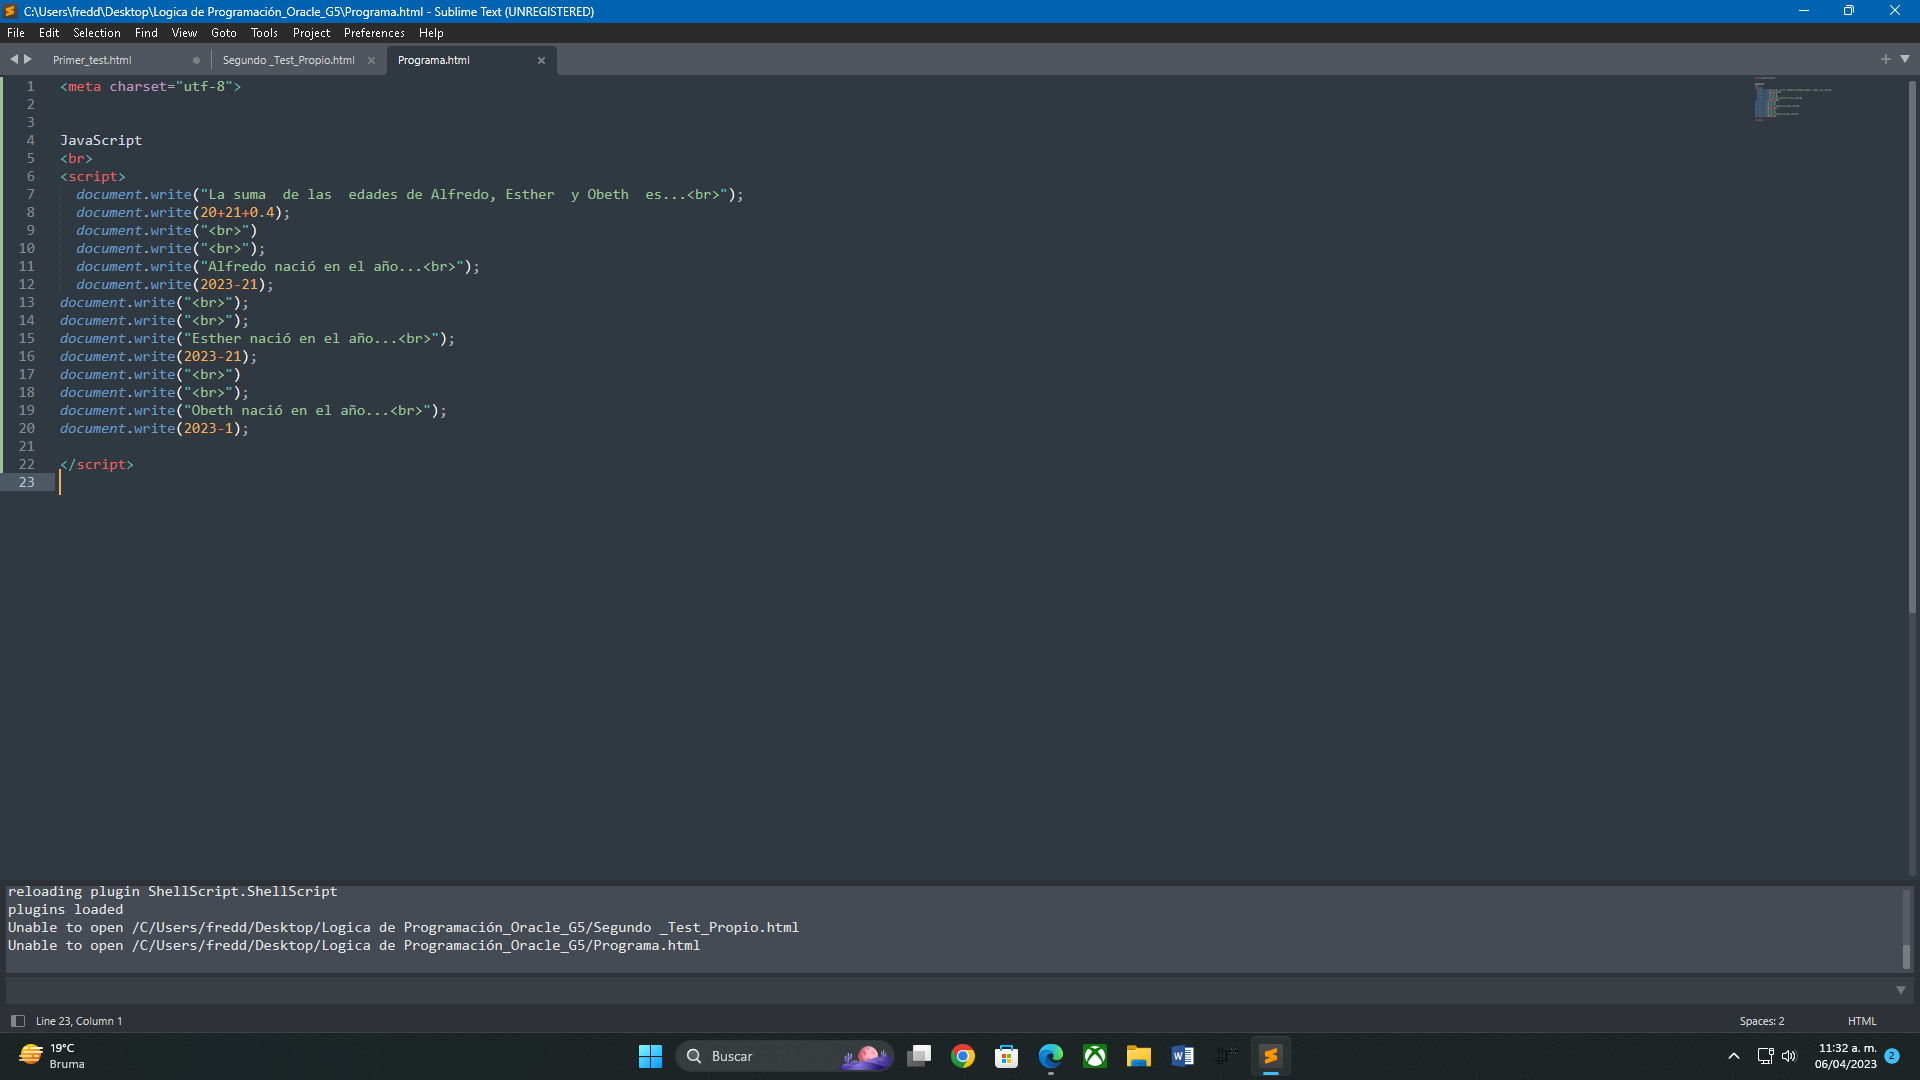Open the network tray icon
Viewport: 1920px width, 1080px height.
(1765, 1056)
